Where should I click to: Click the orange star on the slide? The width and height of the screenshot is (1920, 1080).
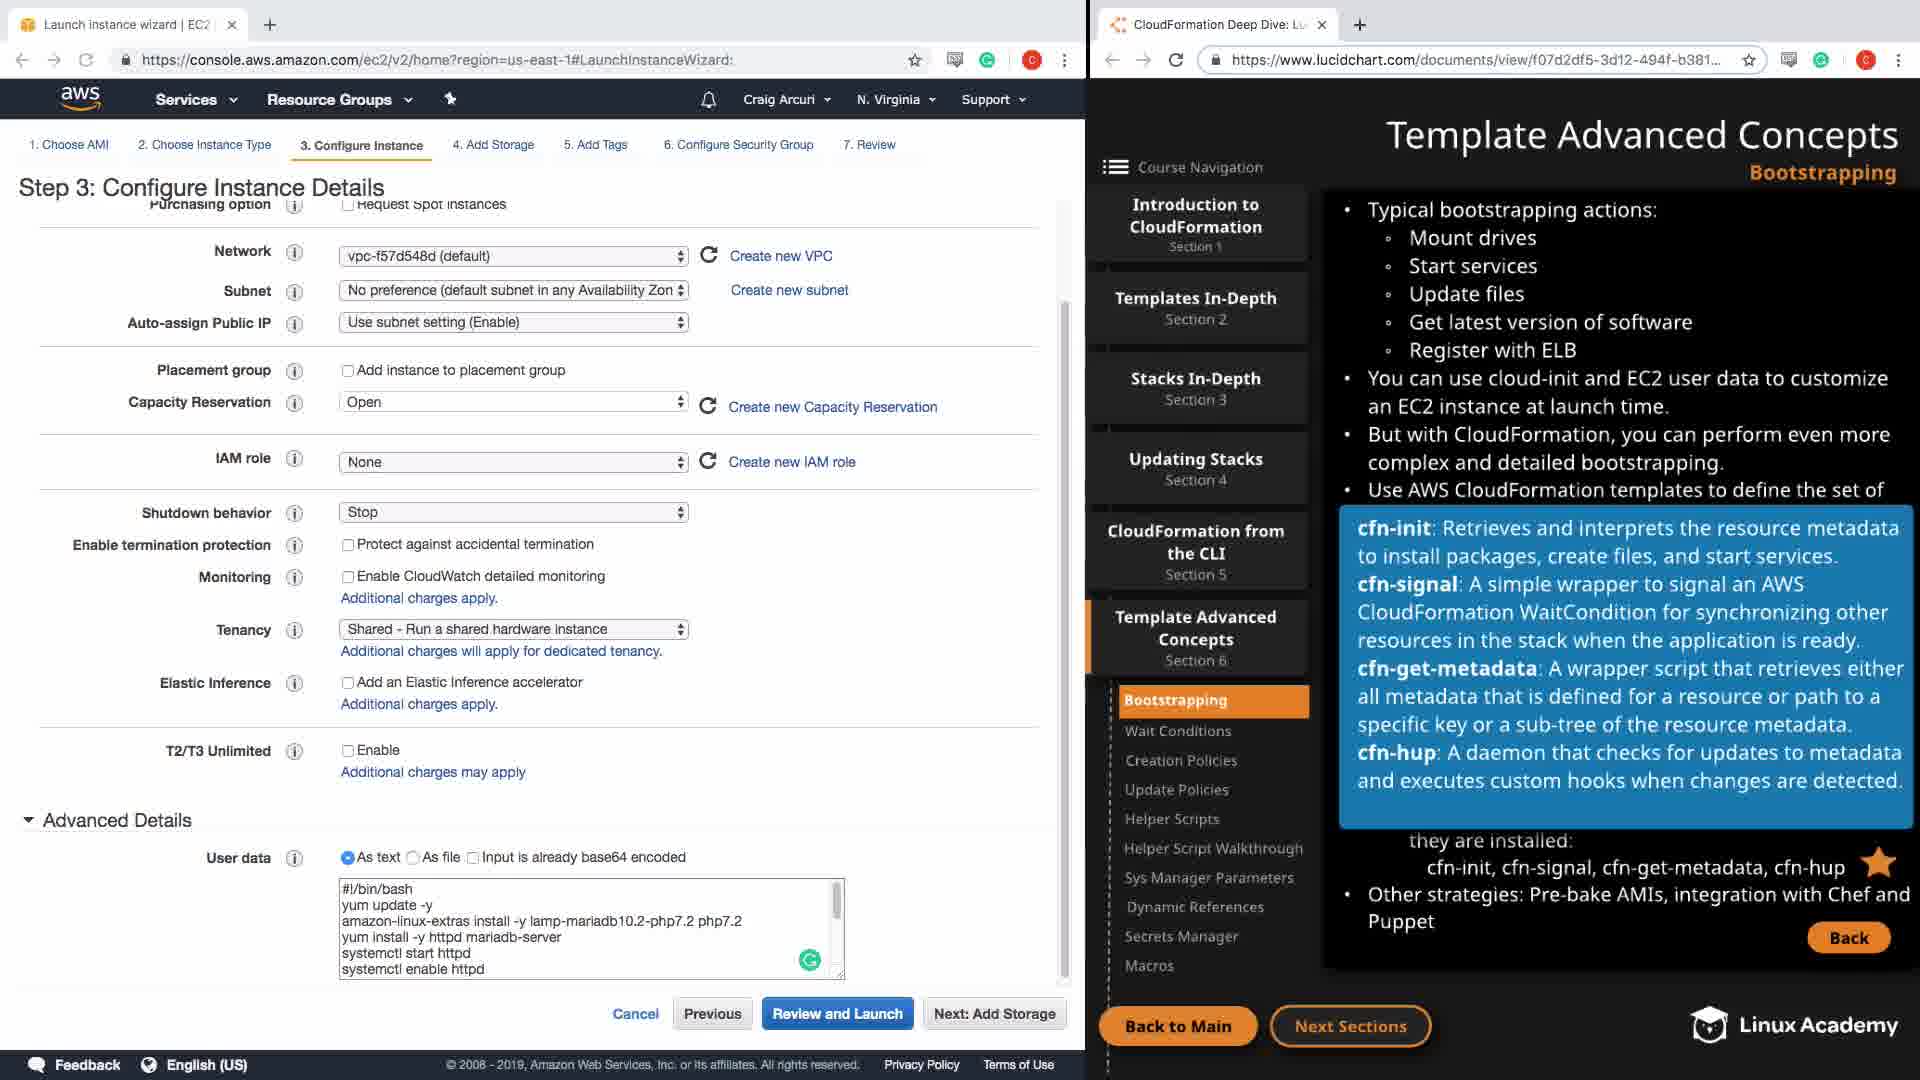click(1878, 862)
